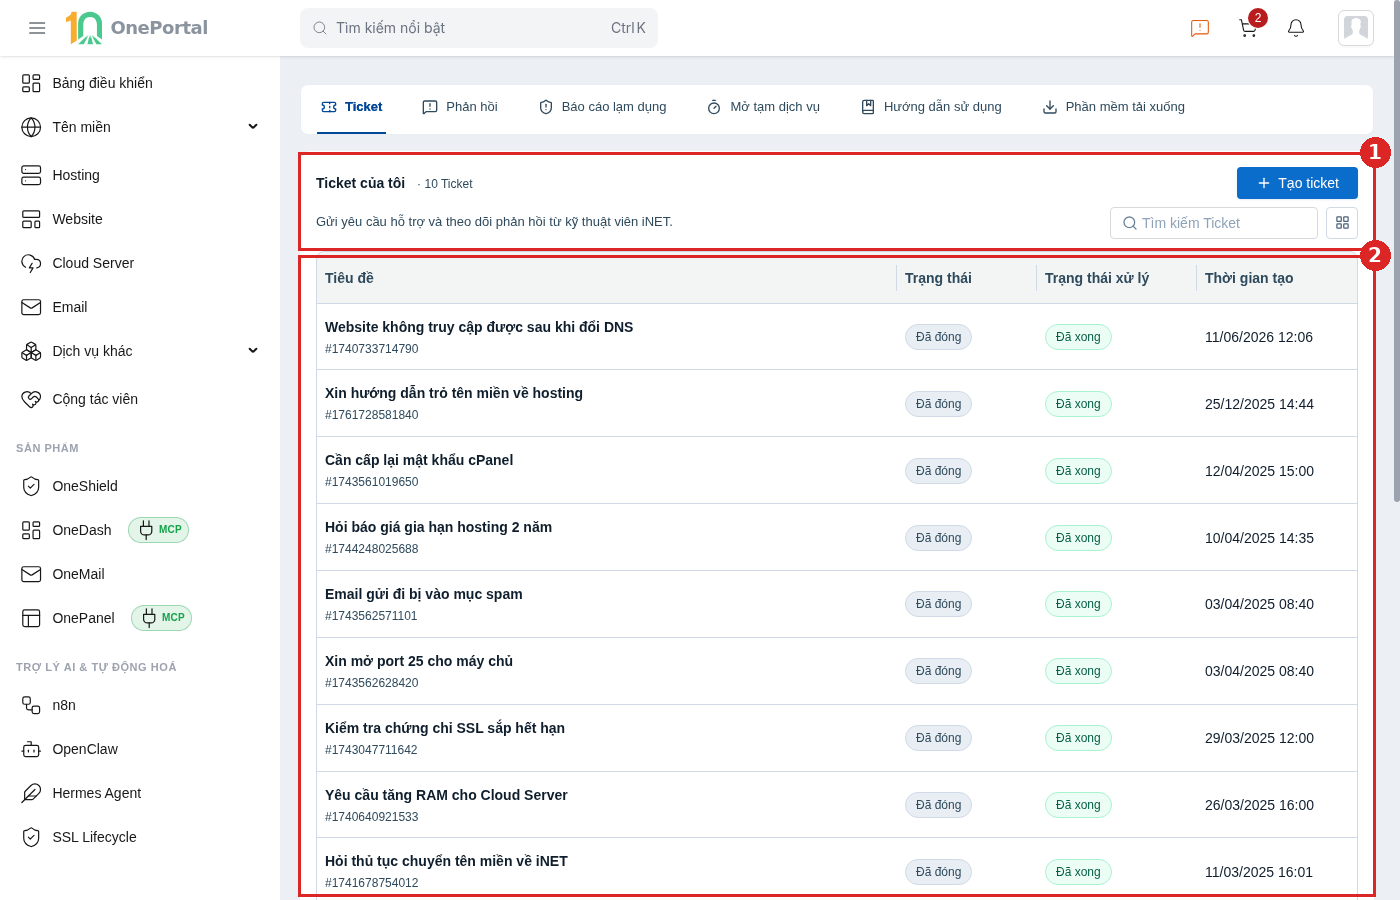
Task: Open ticket 'Yêu cầu tăng RAM cho Cloud Server'
Action: coord(446,795)
